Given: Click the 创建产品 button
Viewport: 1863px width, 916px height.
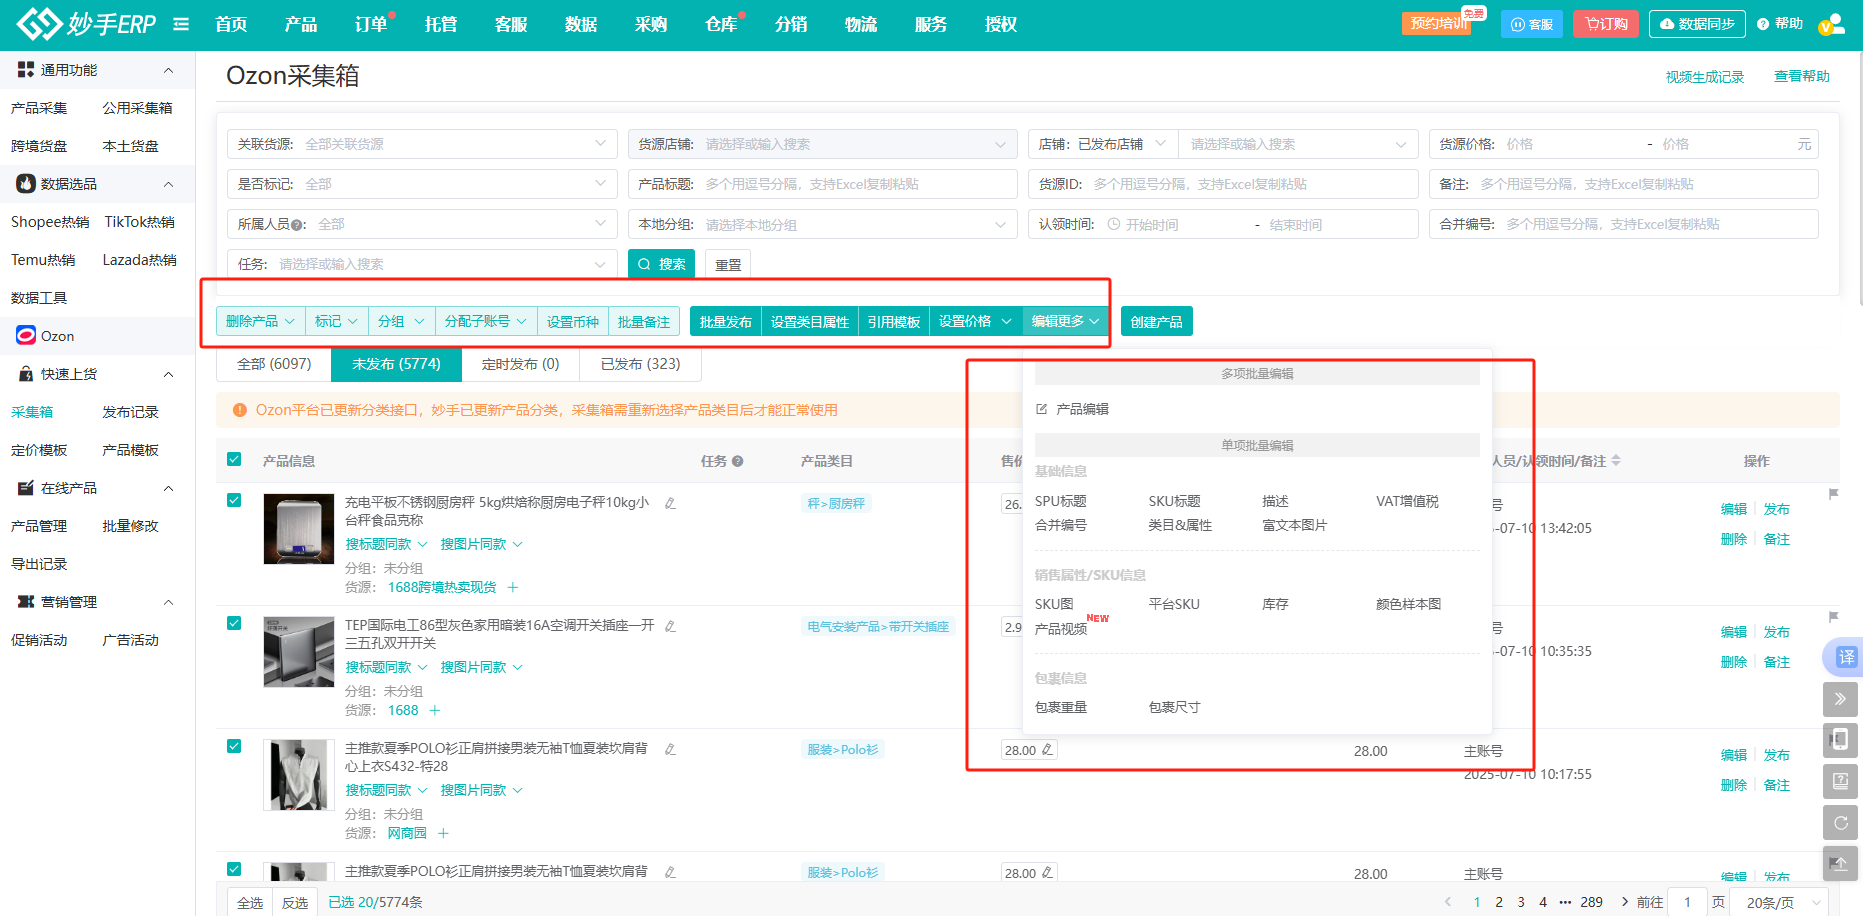Looking at the screenshot, I should 1156,321.
